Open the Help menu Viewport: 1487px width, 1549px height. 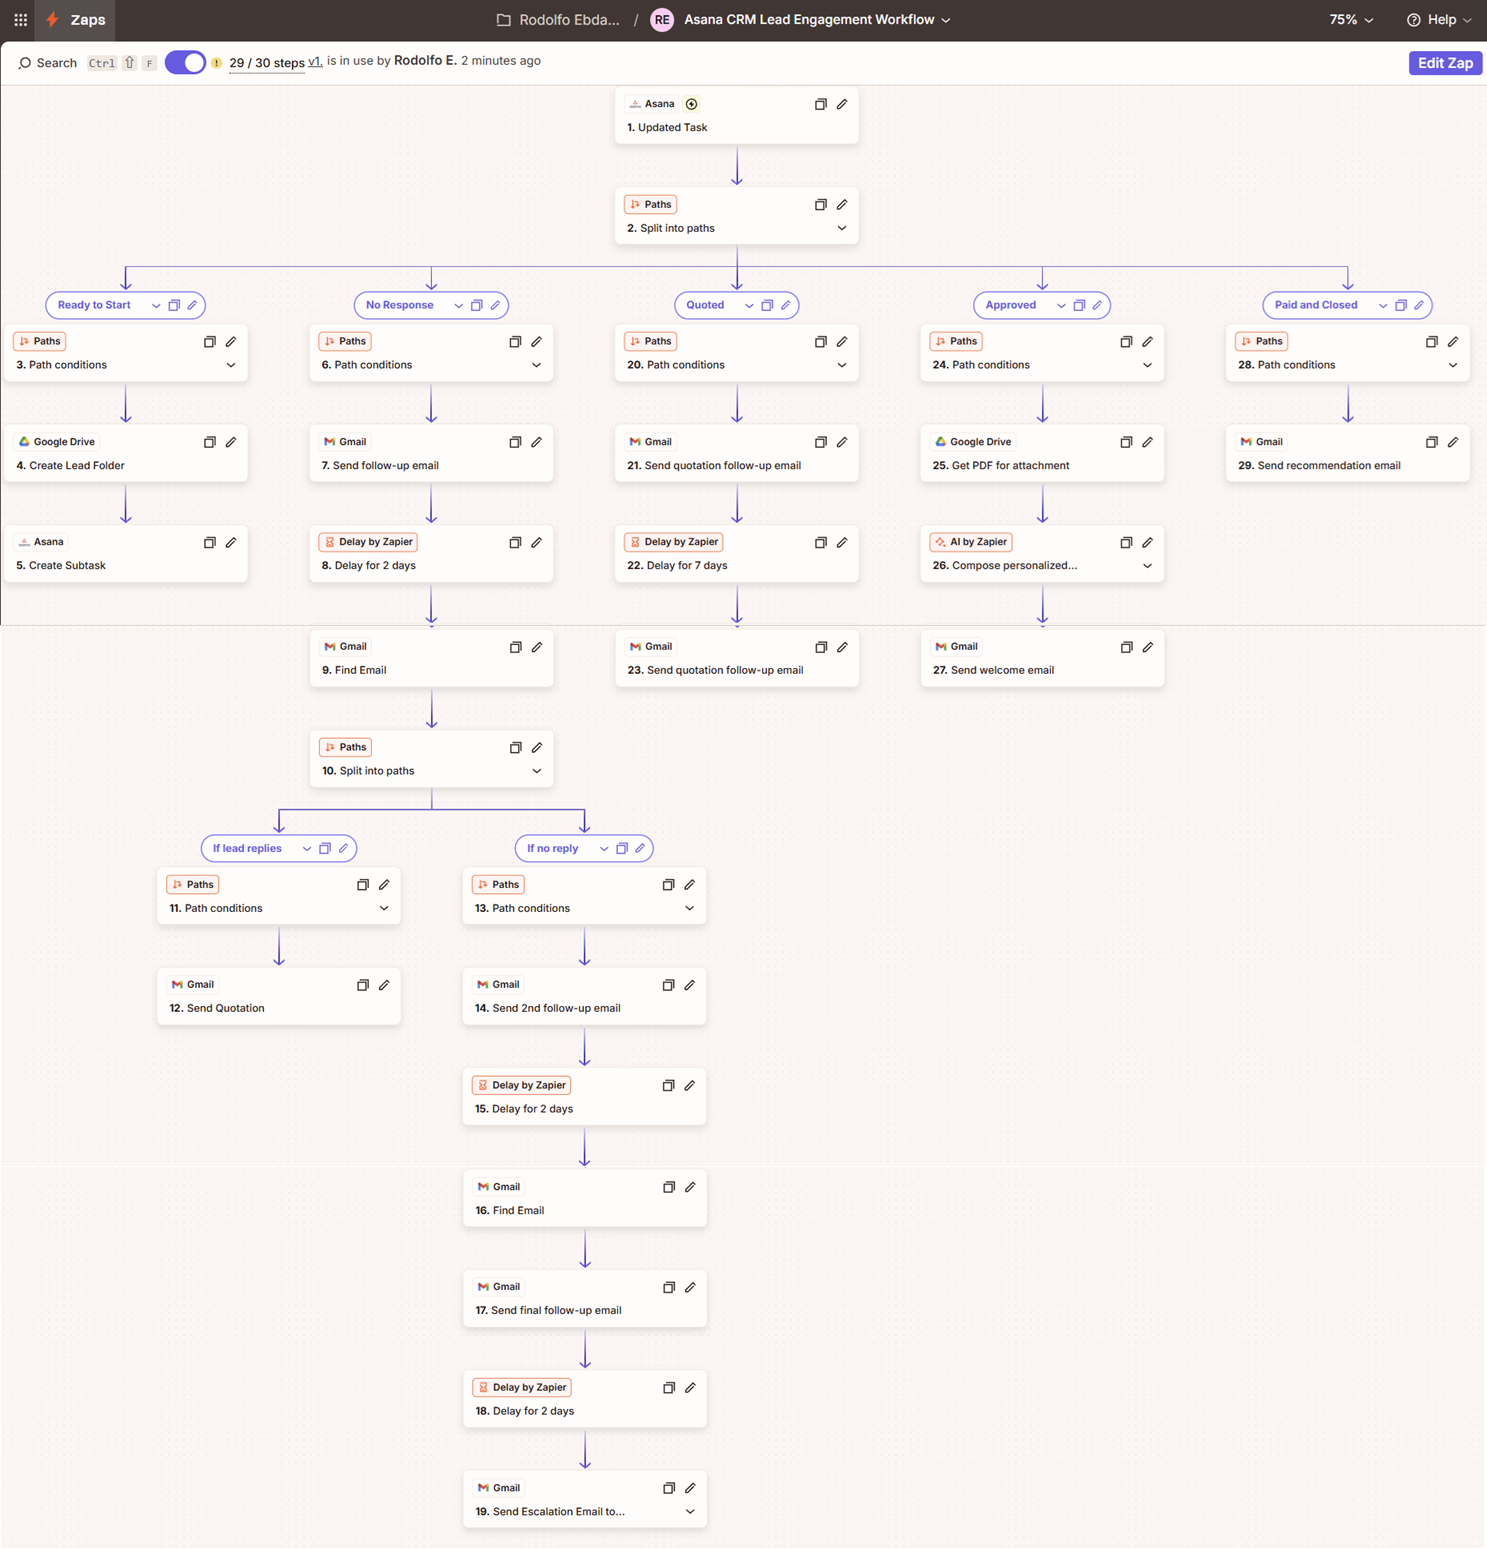point(1439,20)
